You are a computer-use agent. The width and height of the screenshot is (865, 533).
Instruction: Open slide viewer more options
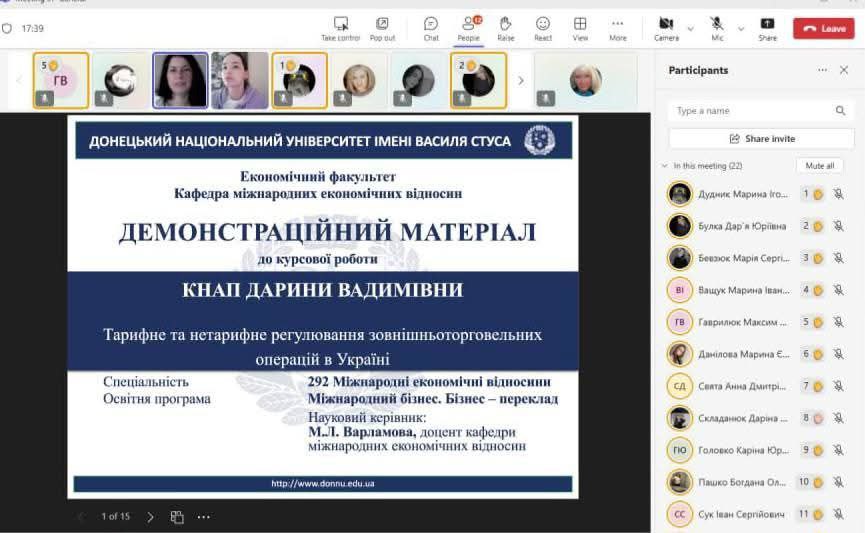click(204, 517)
